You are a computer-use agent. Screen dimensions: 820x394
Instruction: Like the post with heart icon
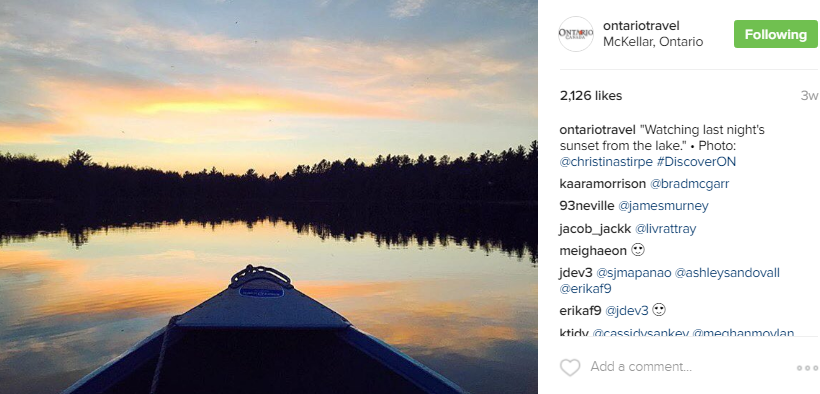tap(570, 367)
